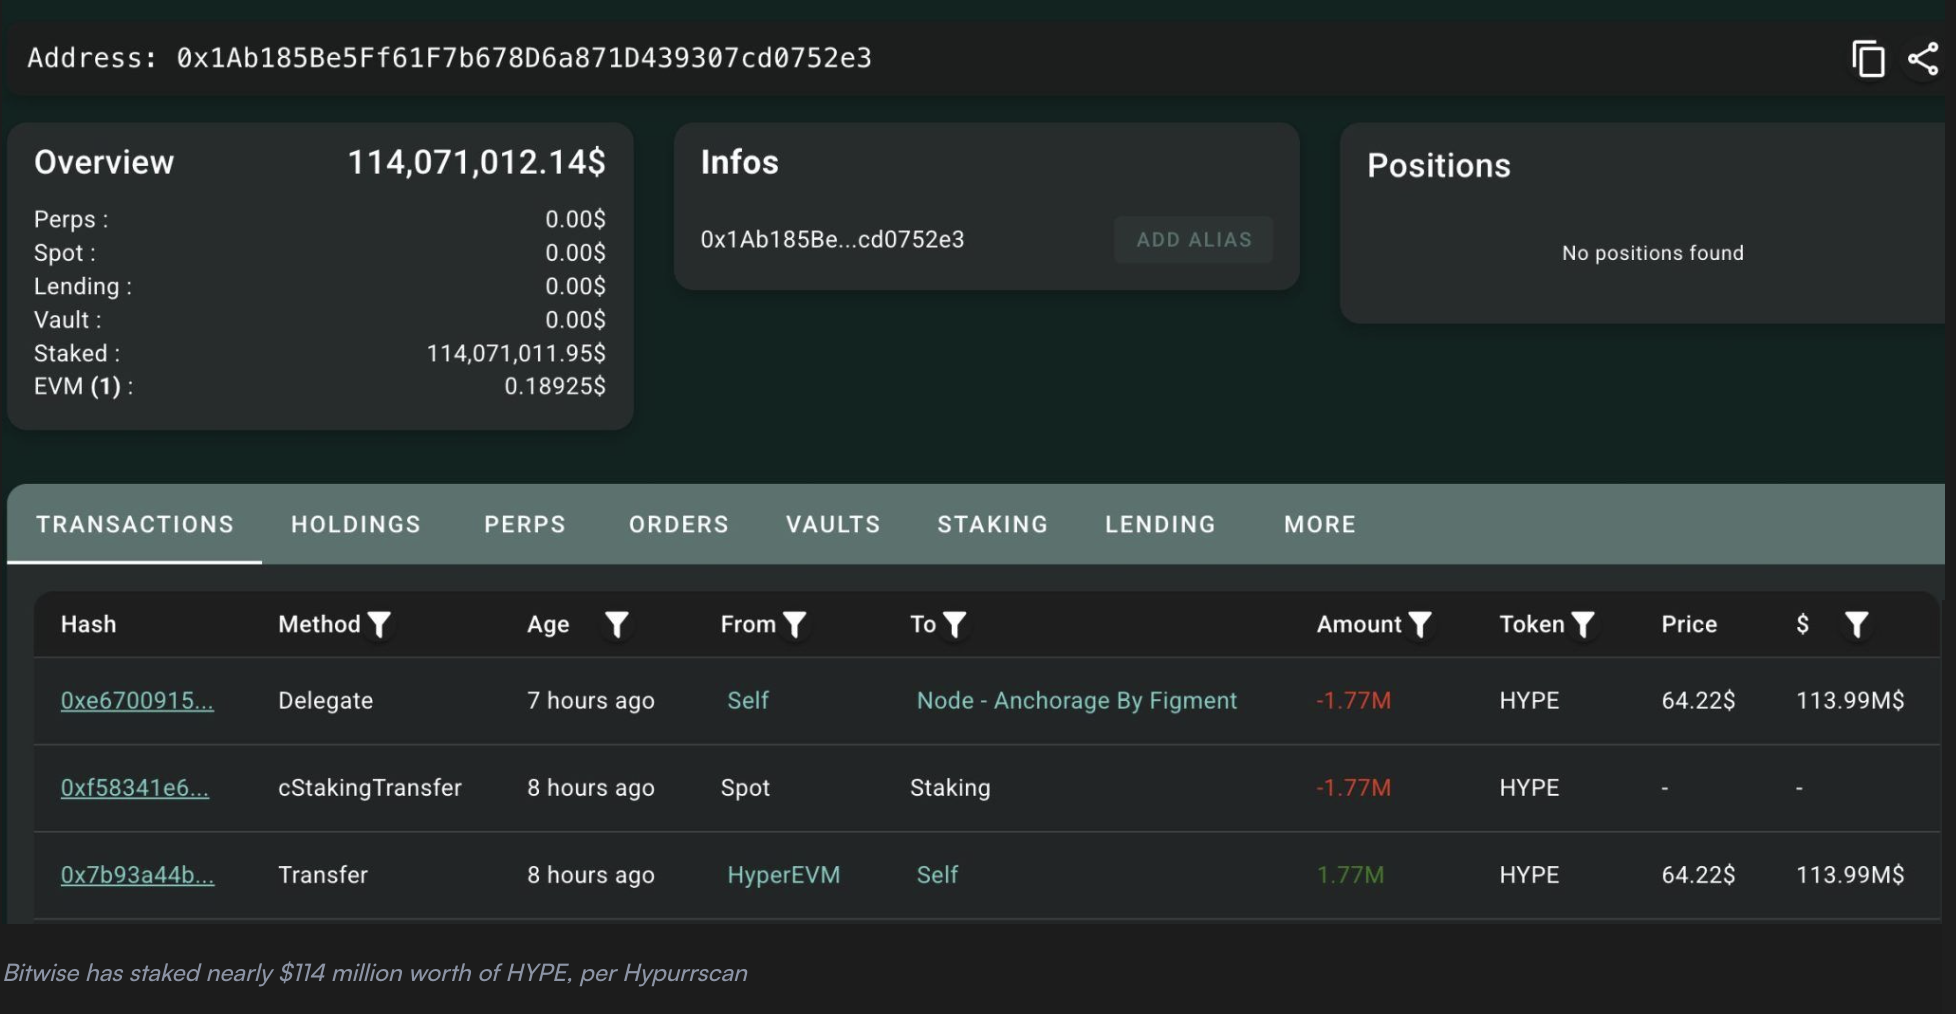Open the Method column filter
Screen dimensions: 1956x1014
point(379,625)
